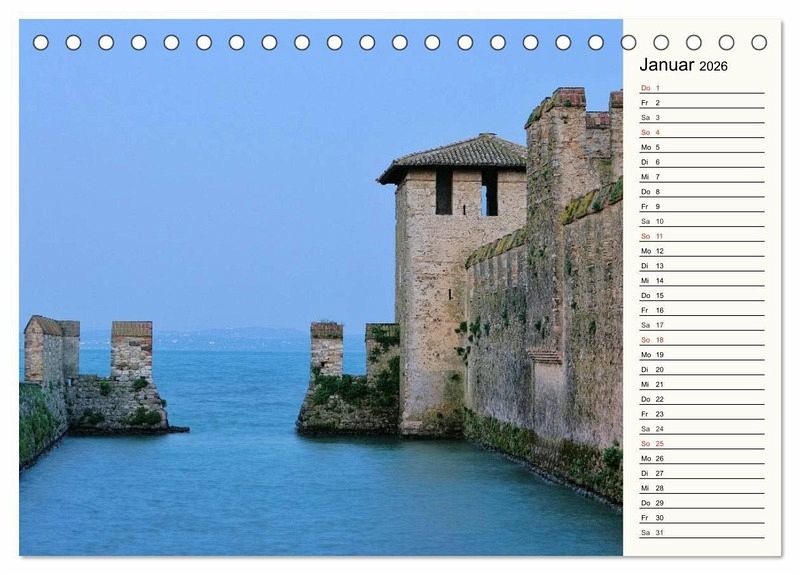Viewport: 800px width, 575px height.
Task: Select the 'Sa 3' calendar row
Action: [x=702, y=117]
